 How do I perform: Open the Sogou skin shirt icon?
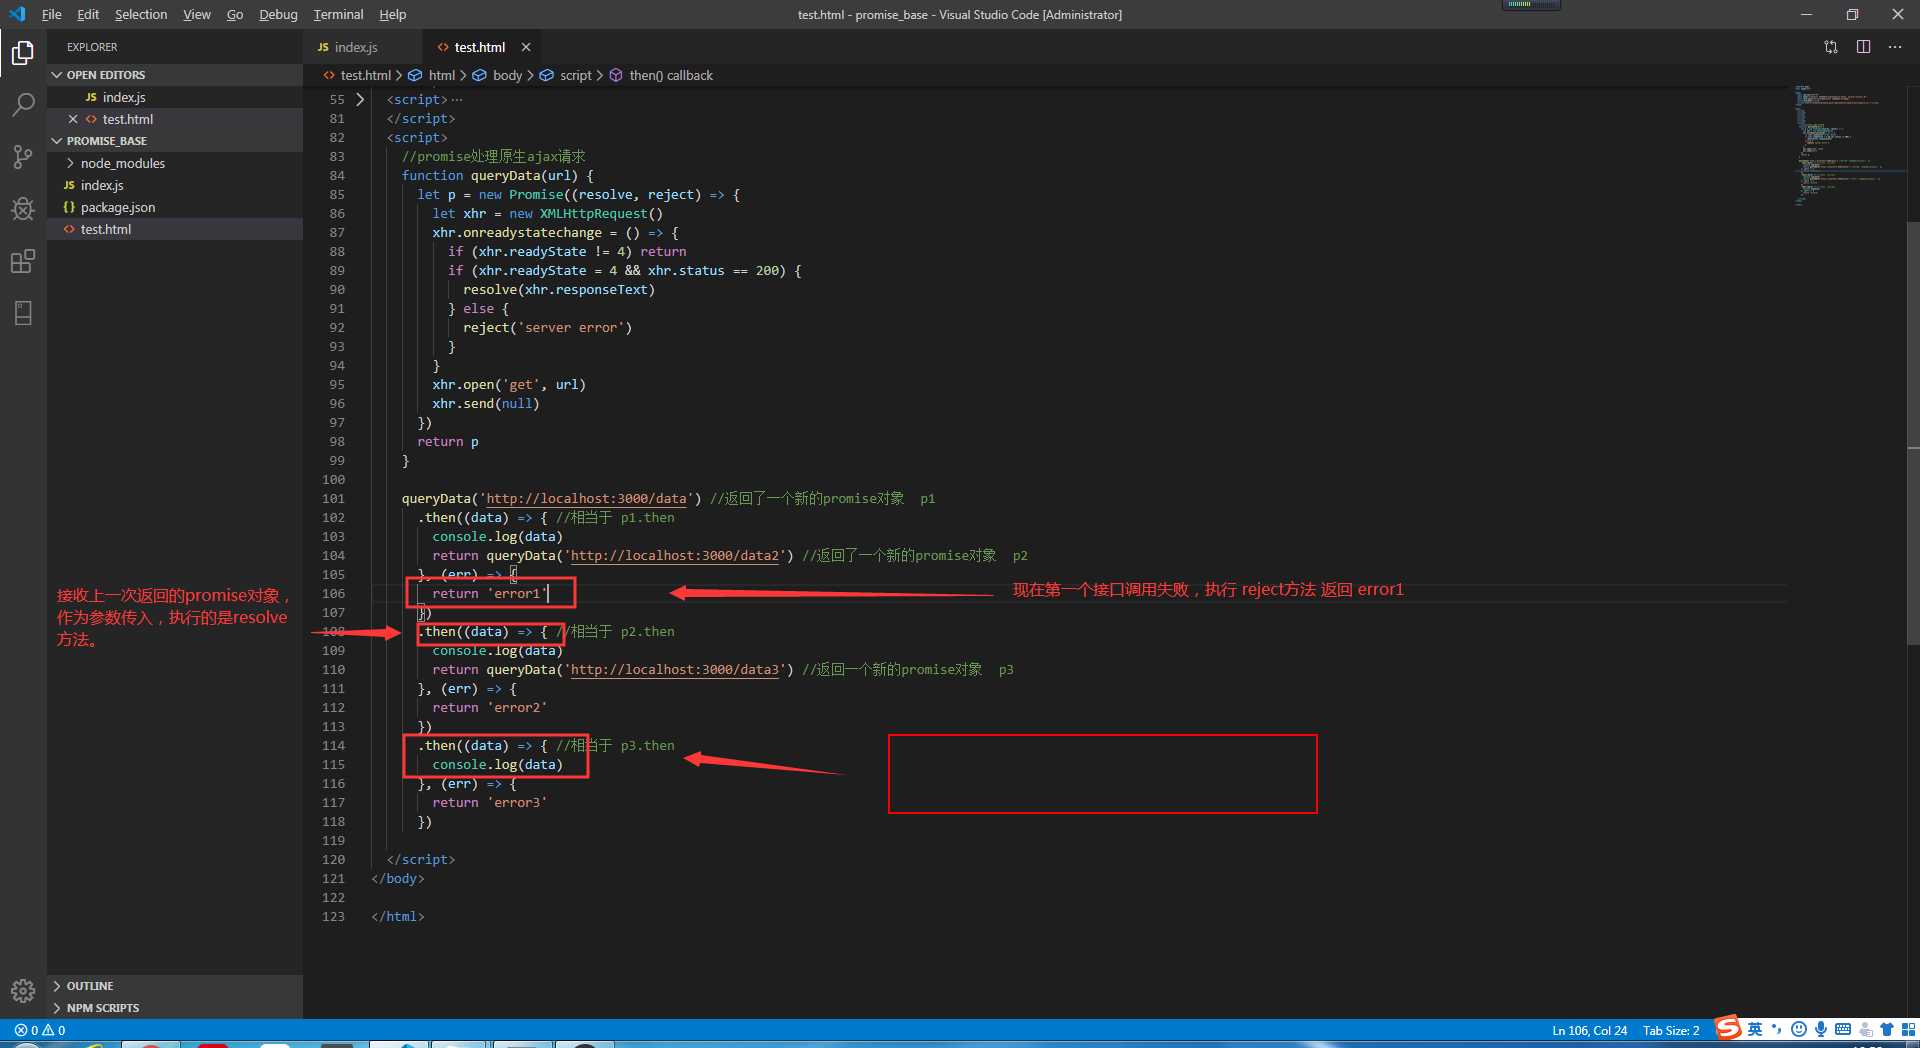click(1887, 1029)
